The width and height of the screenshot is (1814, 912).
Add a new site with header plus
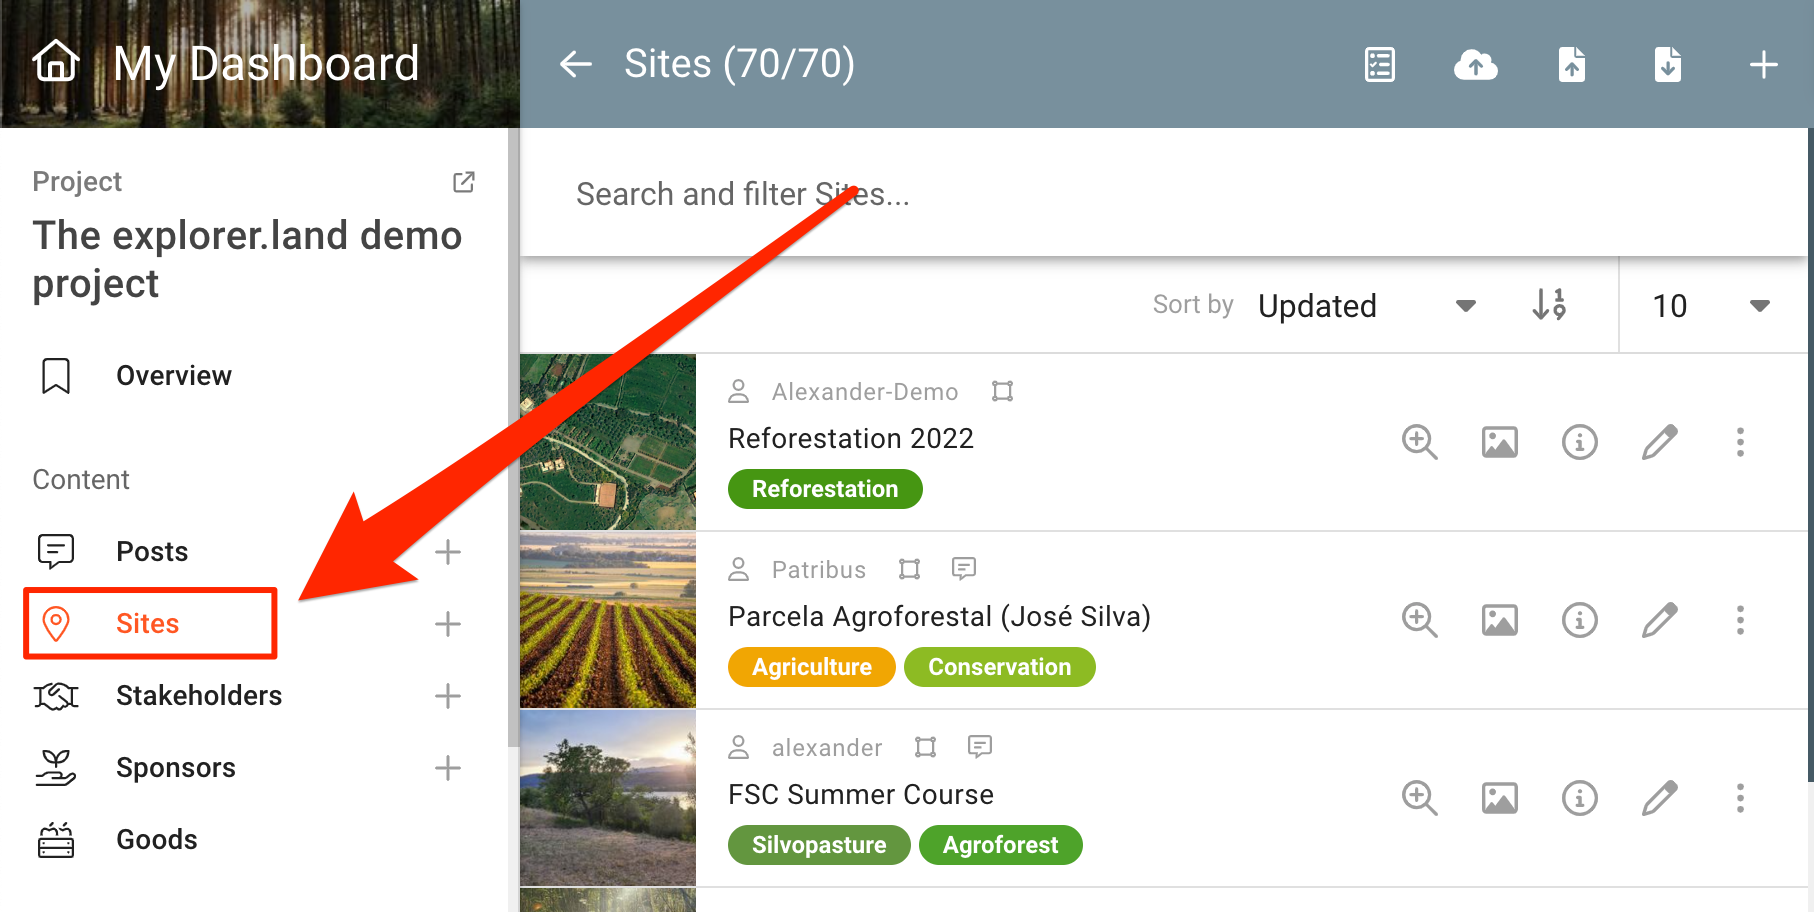click(1763, 65)
